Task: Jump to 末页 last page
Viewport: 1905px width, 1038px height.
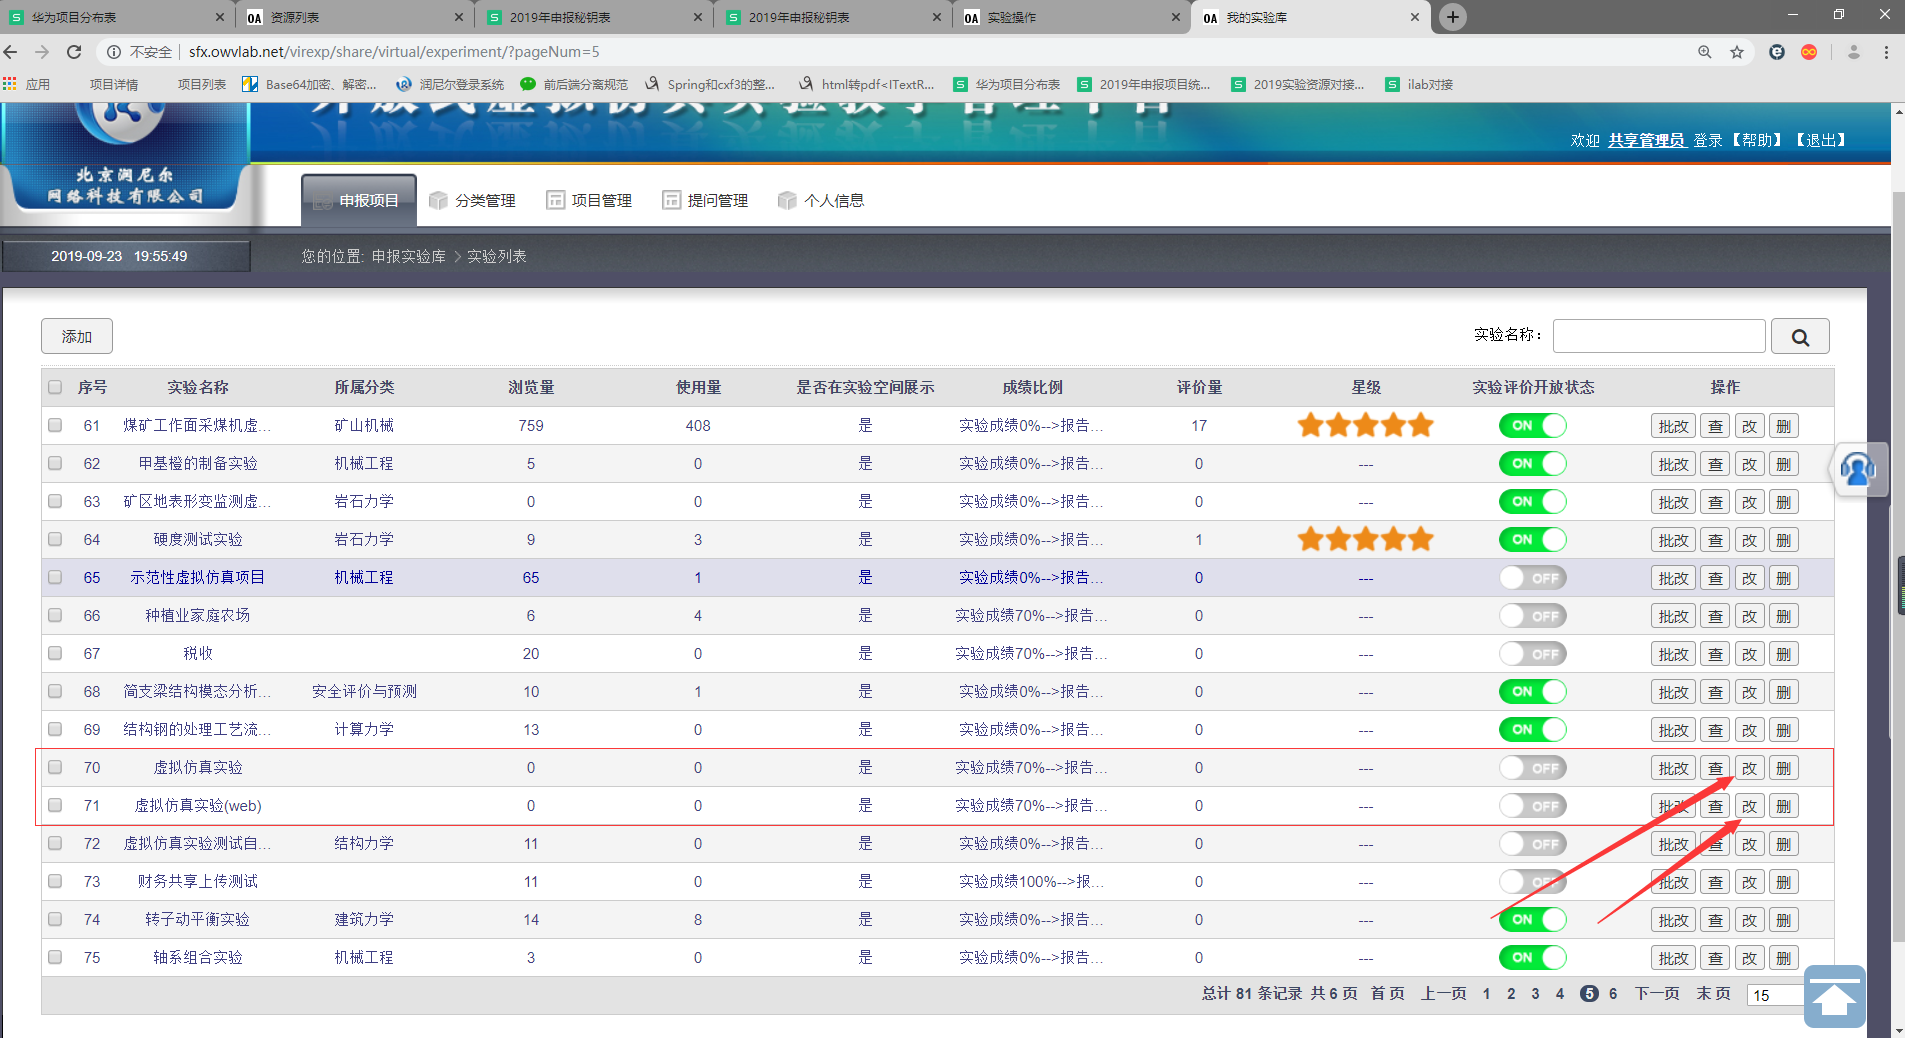Action: pos(1713,993)
